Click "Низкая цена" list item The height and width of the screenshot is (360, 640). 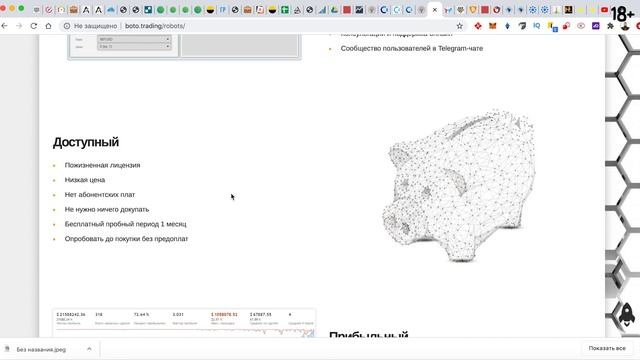[85, 180]
